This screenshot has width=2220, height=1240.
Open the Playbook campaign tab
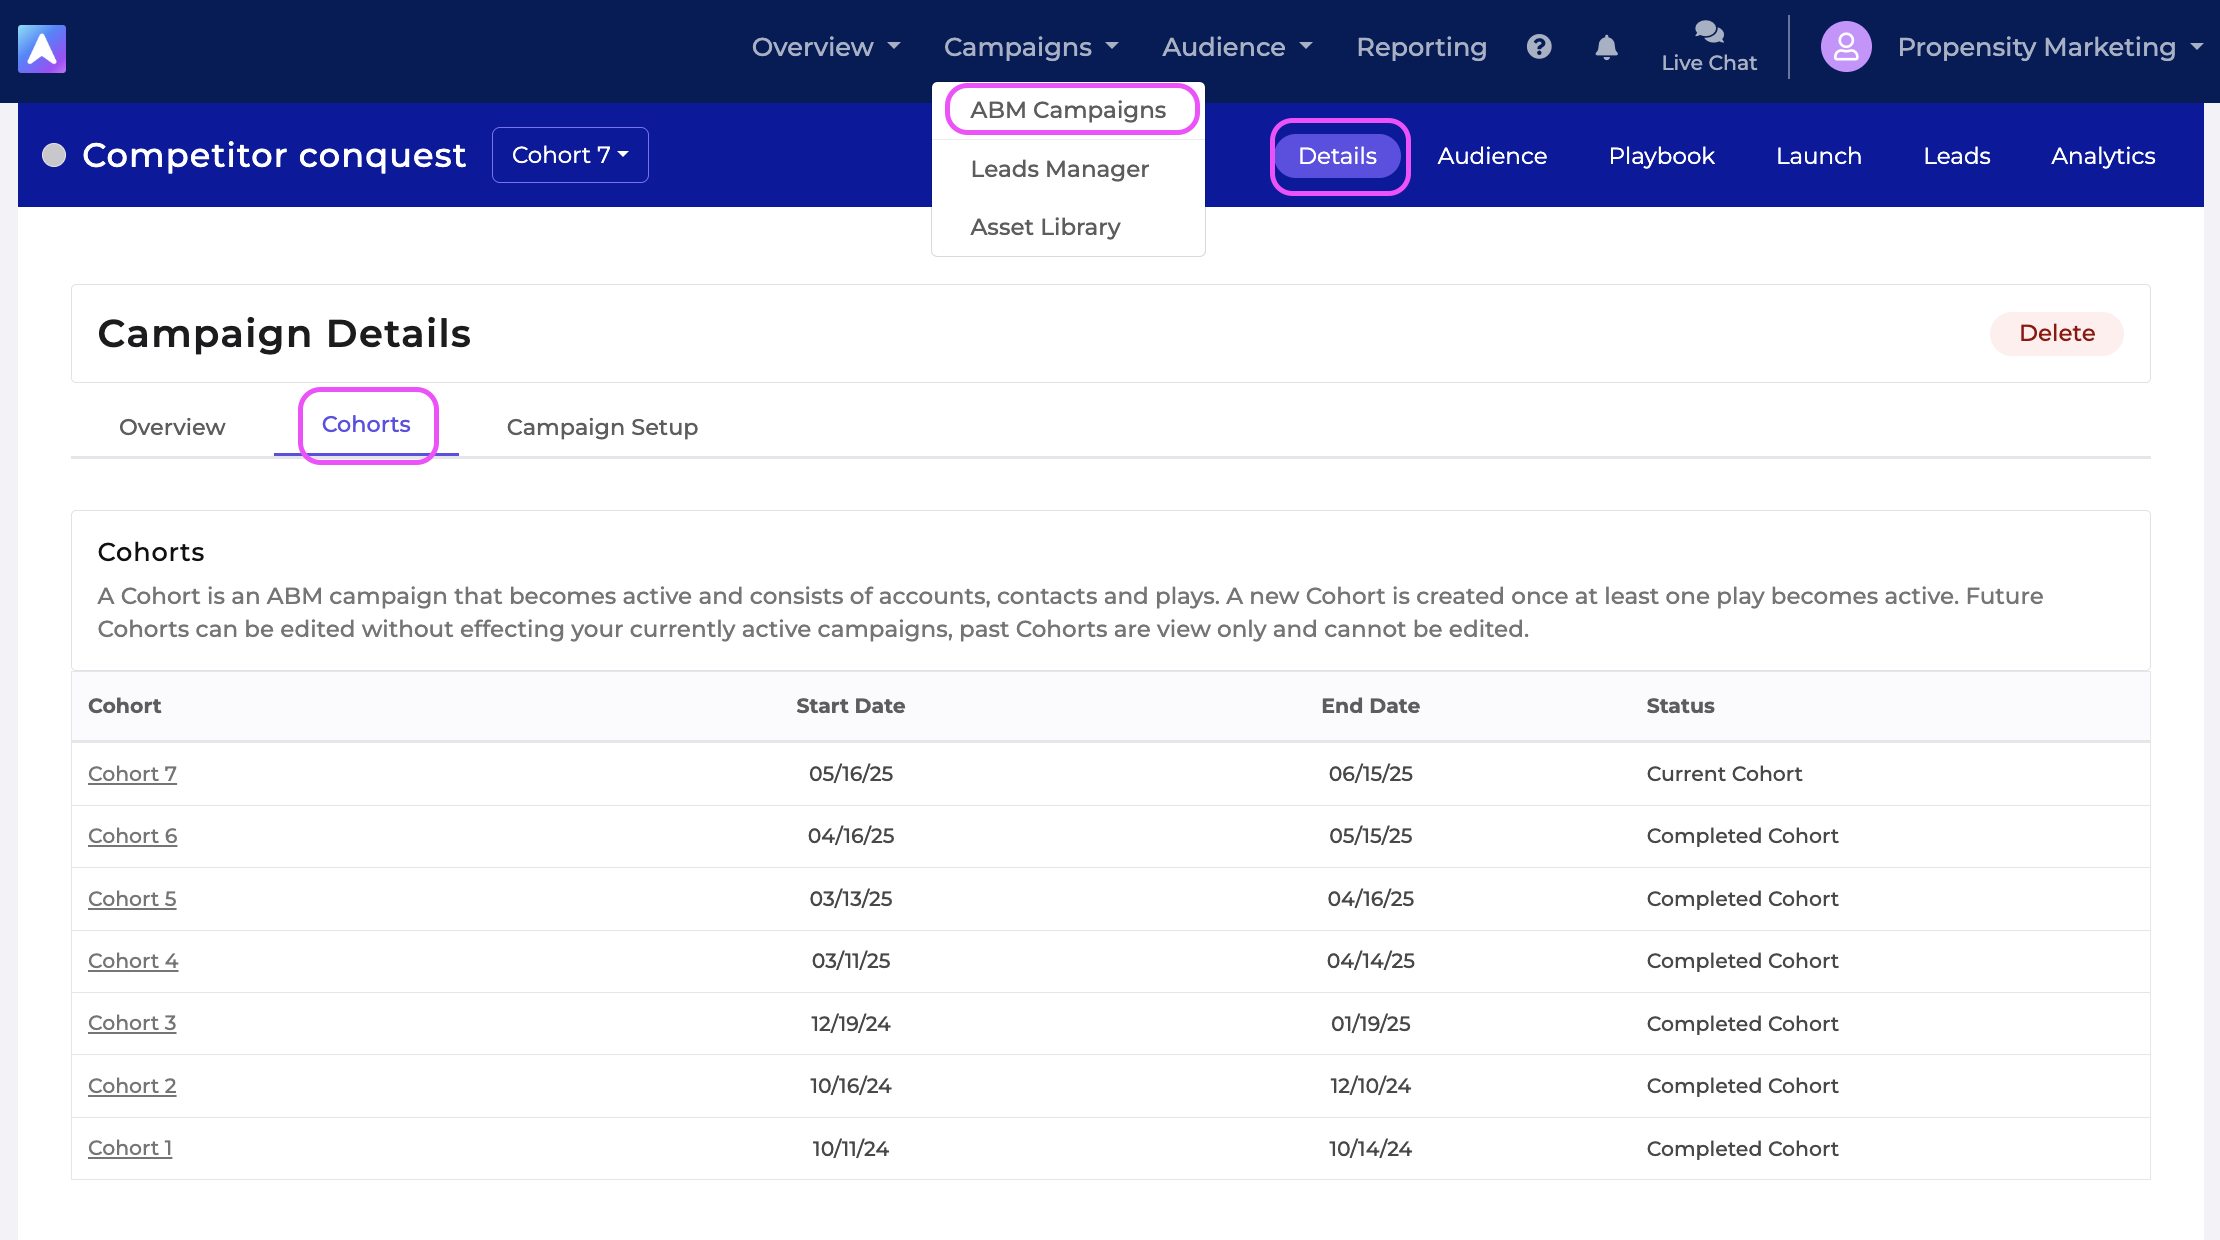1662,156
